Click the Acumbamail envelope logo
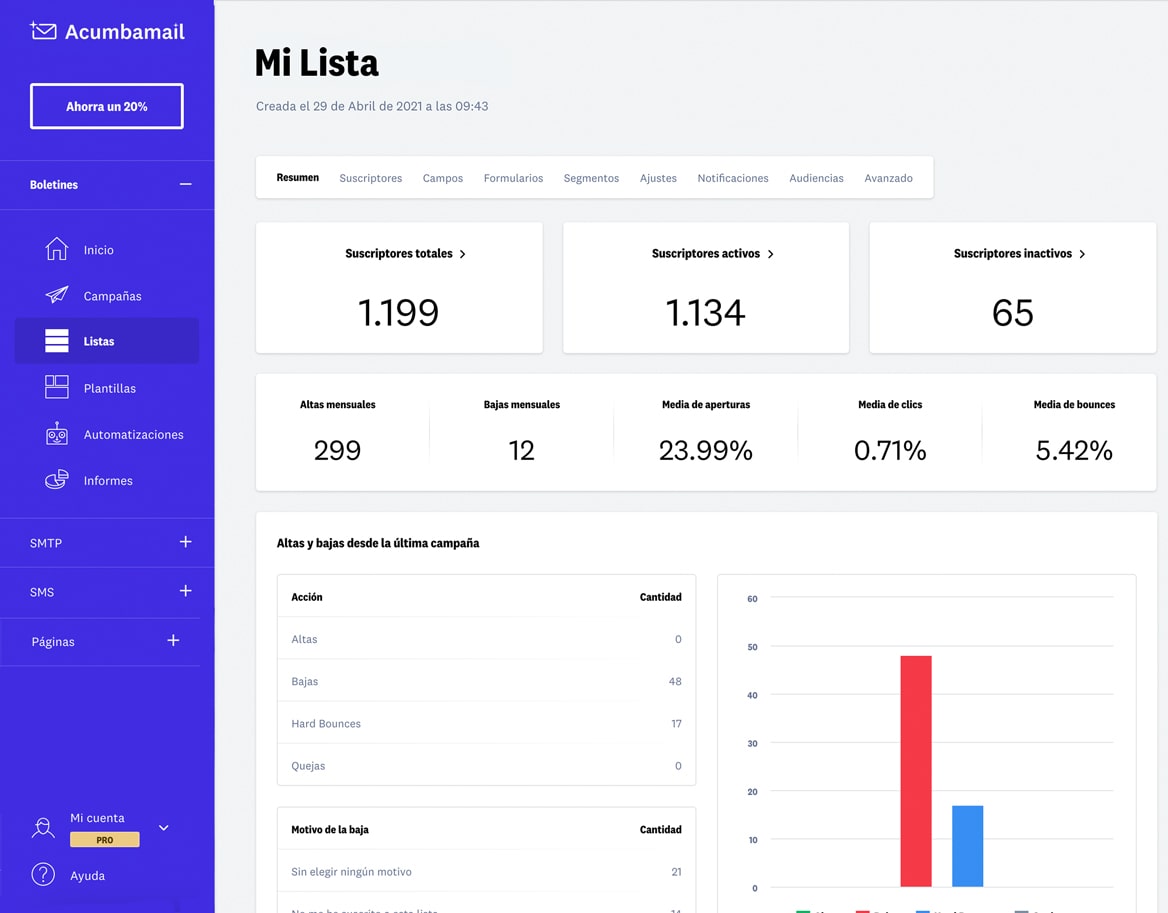This screenshot has height=913, width=1168. click(44, 31)
